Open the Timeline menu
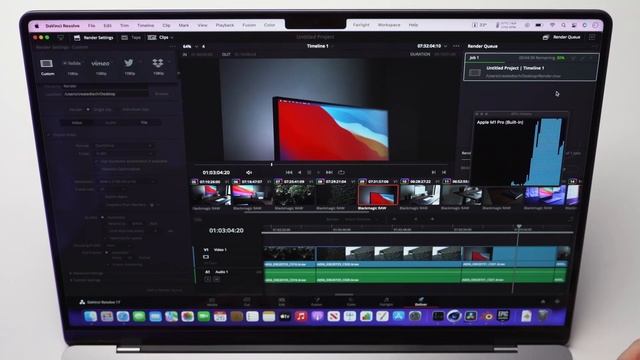The width and height of the screenshot is (640, 360). pyautogui.click(x=145, y=25)
